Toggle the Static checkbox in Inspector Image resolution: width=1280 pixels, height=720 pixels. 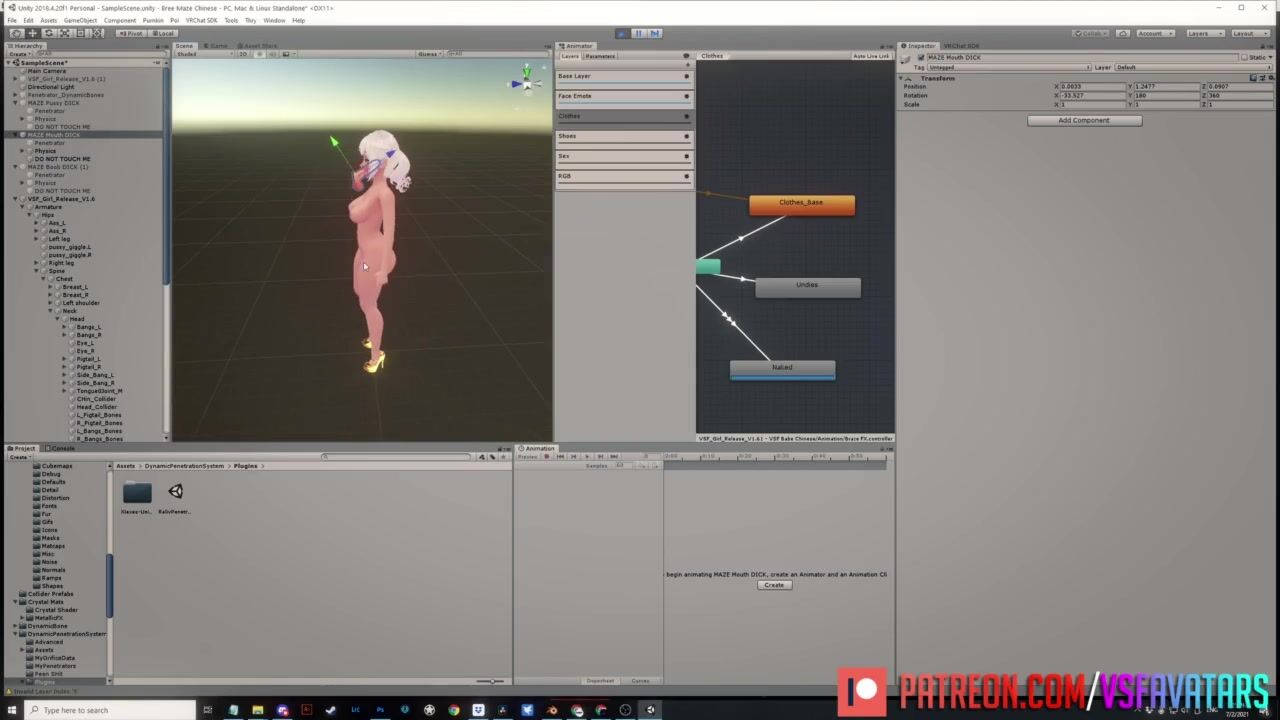tap(1246, 57)
